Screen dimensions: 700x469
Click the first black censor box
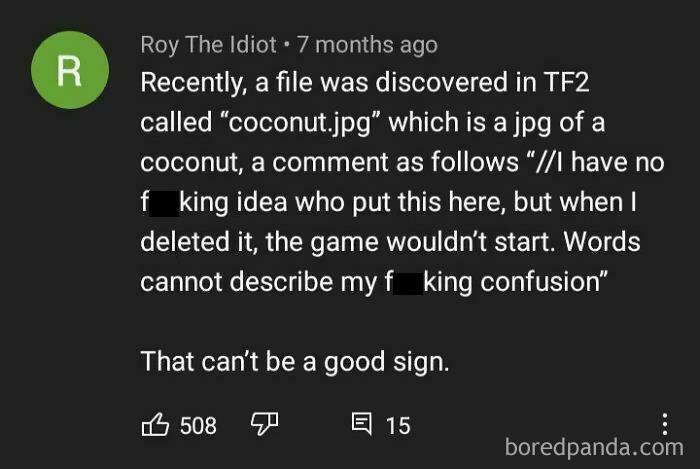click(x=163, y=201)
